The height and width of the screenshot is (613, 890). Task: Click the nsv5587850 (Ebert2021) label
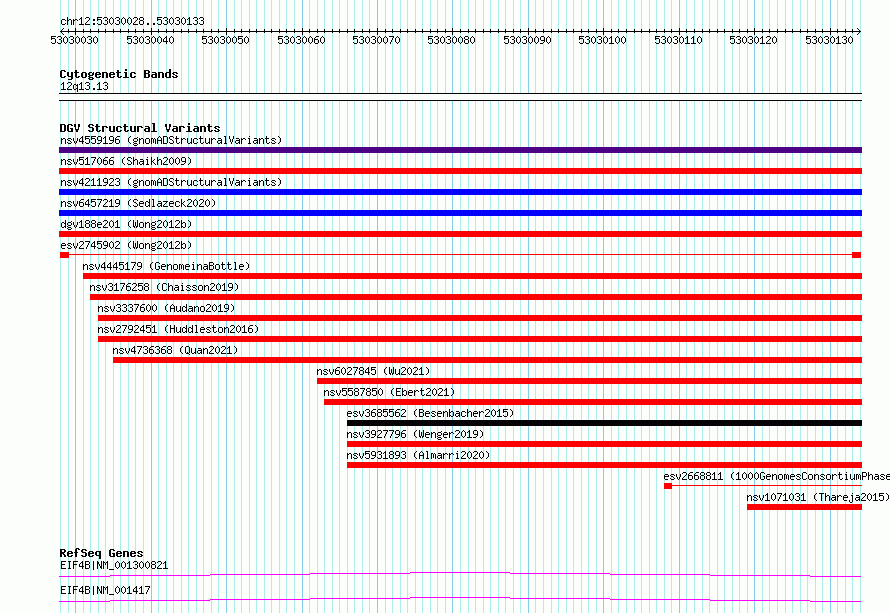coord(389,392)
